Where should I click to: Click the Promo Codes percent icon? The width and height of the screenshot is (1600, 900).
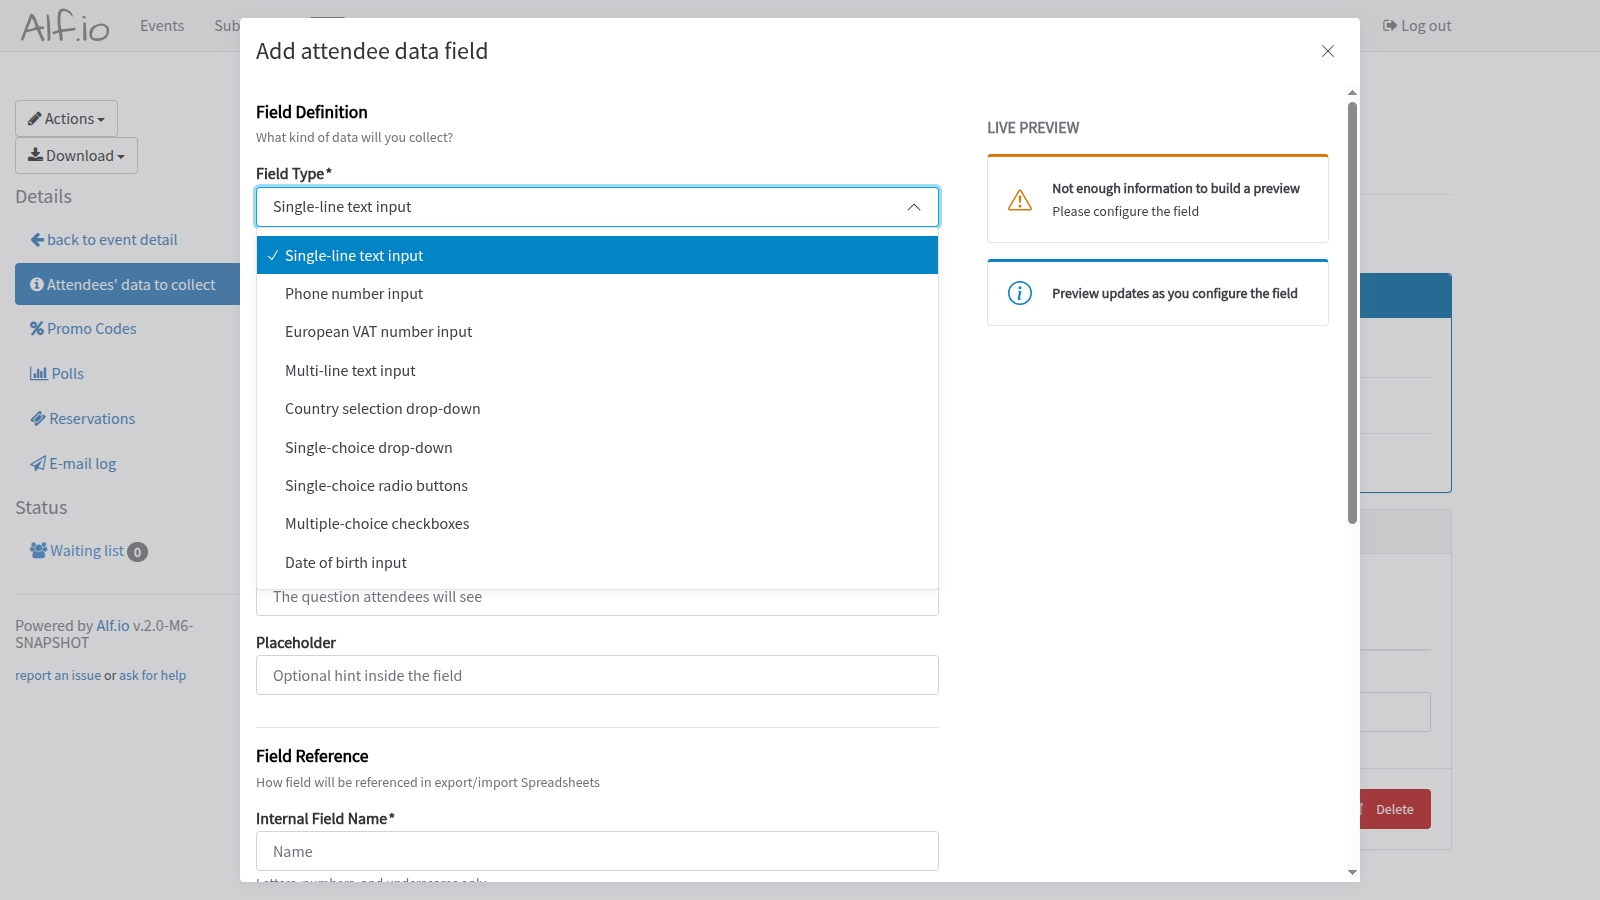[37, 329]
